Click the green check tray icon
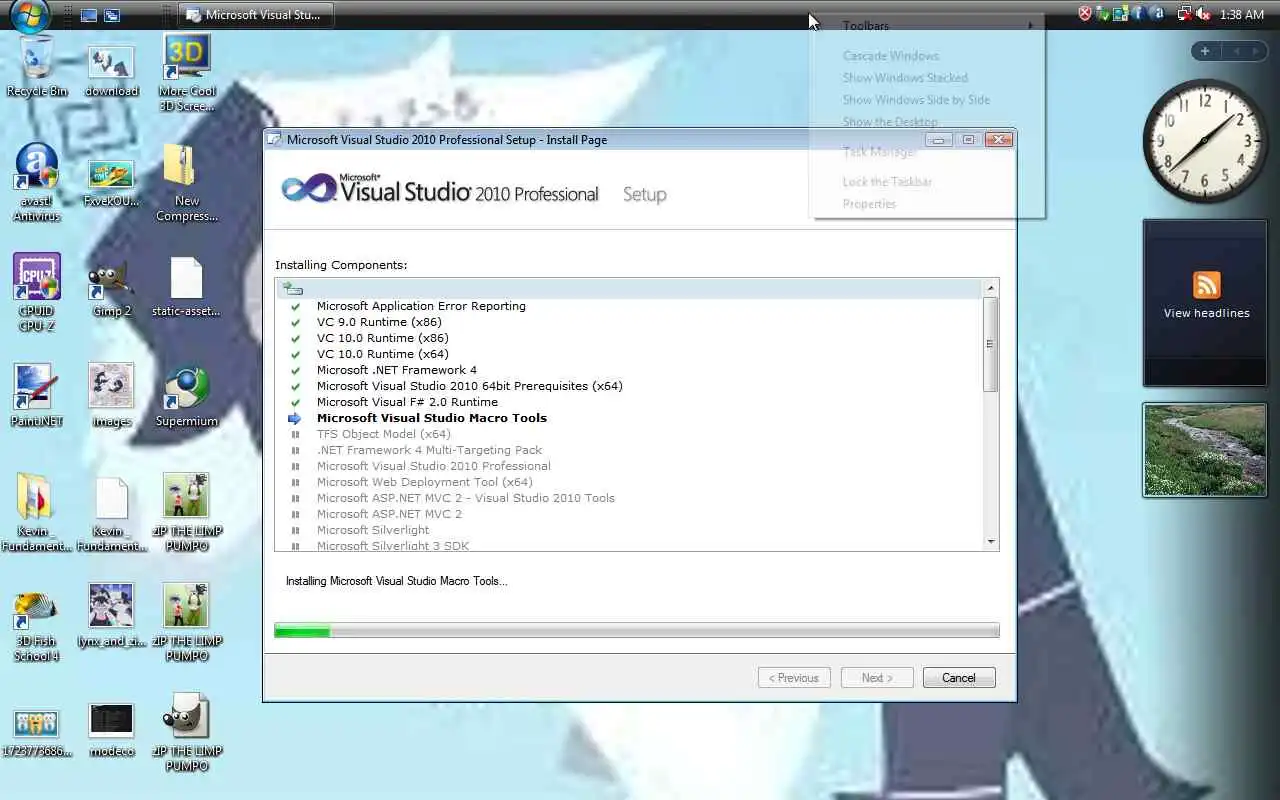1280x800 pixels. click(1103, 14)
